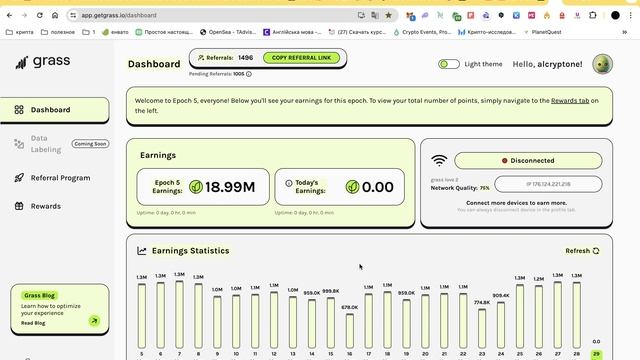This screenshot has width=640, height=360.
Task: Click the 678.0K bar label
Action: pyautogui.click(x=349, y=307)
